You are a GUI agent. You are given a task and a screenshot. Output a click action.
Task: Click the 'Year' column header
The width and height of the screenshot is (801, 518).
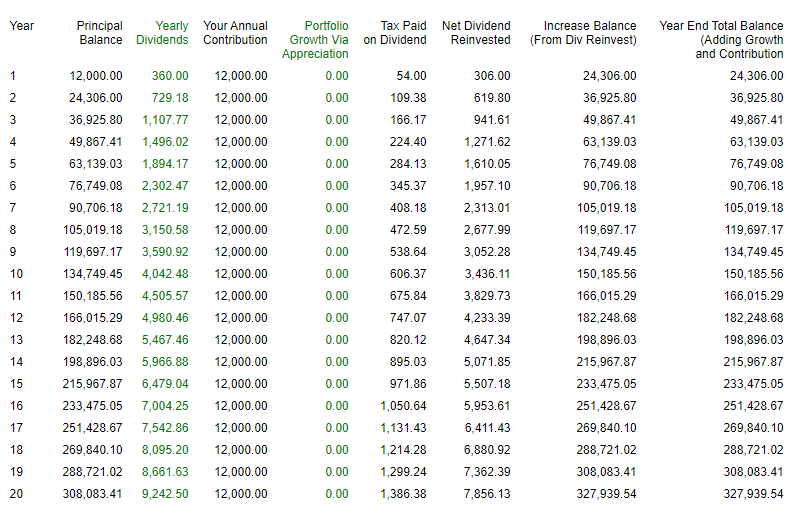click(x=21, y=26)
